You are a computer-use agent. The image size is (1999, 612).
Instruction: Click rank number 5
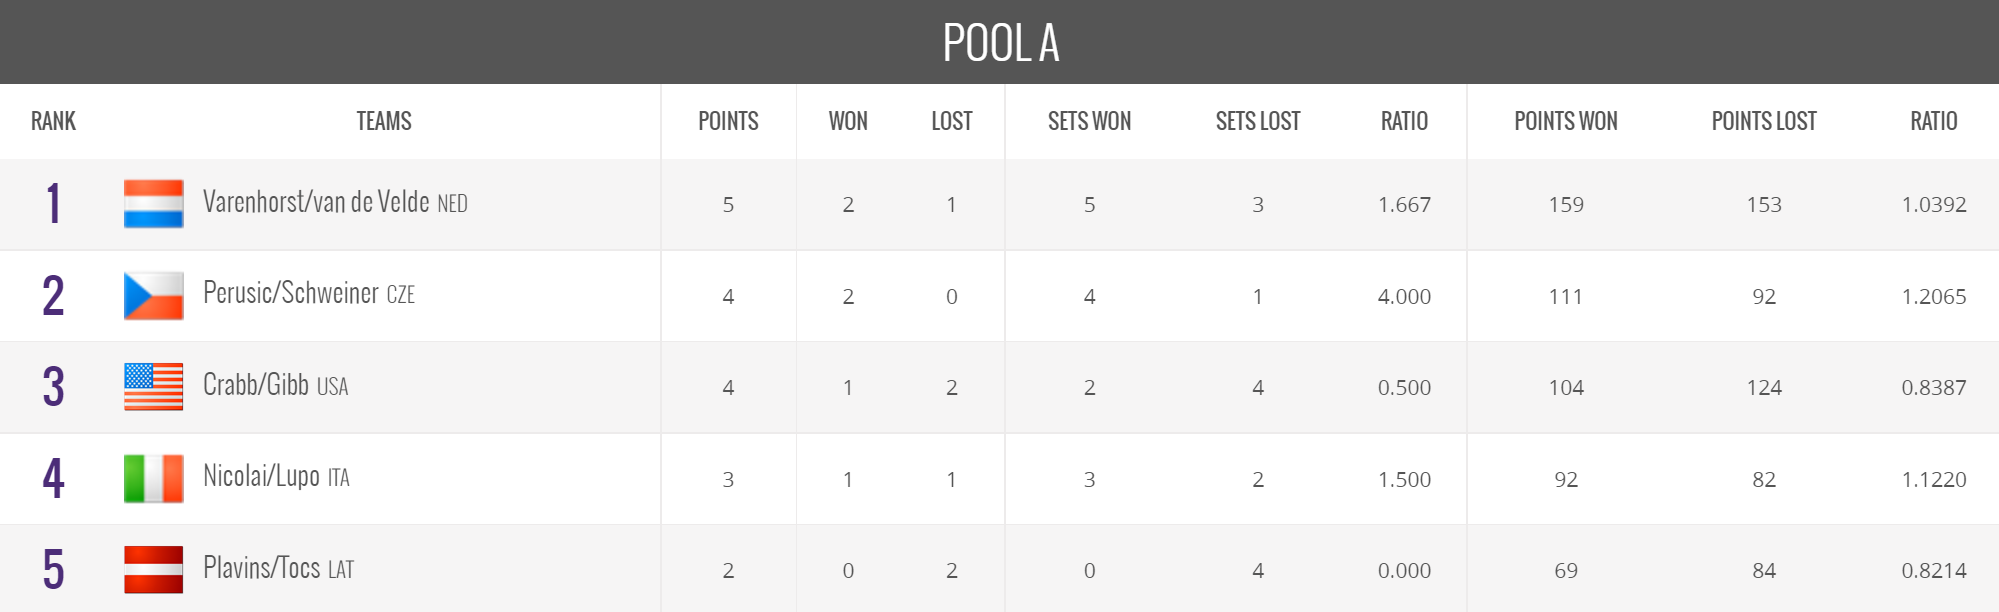click(x=53, y=570)
